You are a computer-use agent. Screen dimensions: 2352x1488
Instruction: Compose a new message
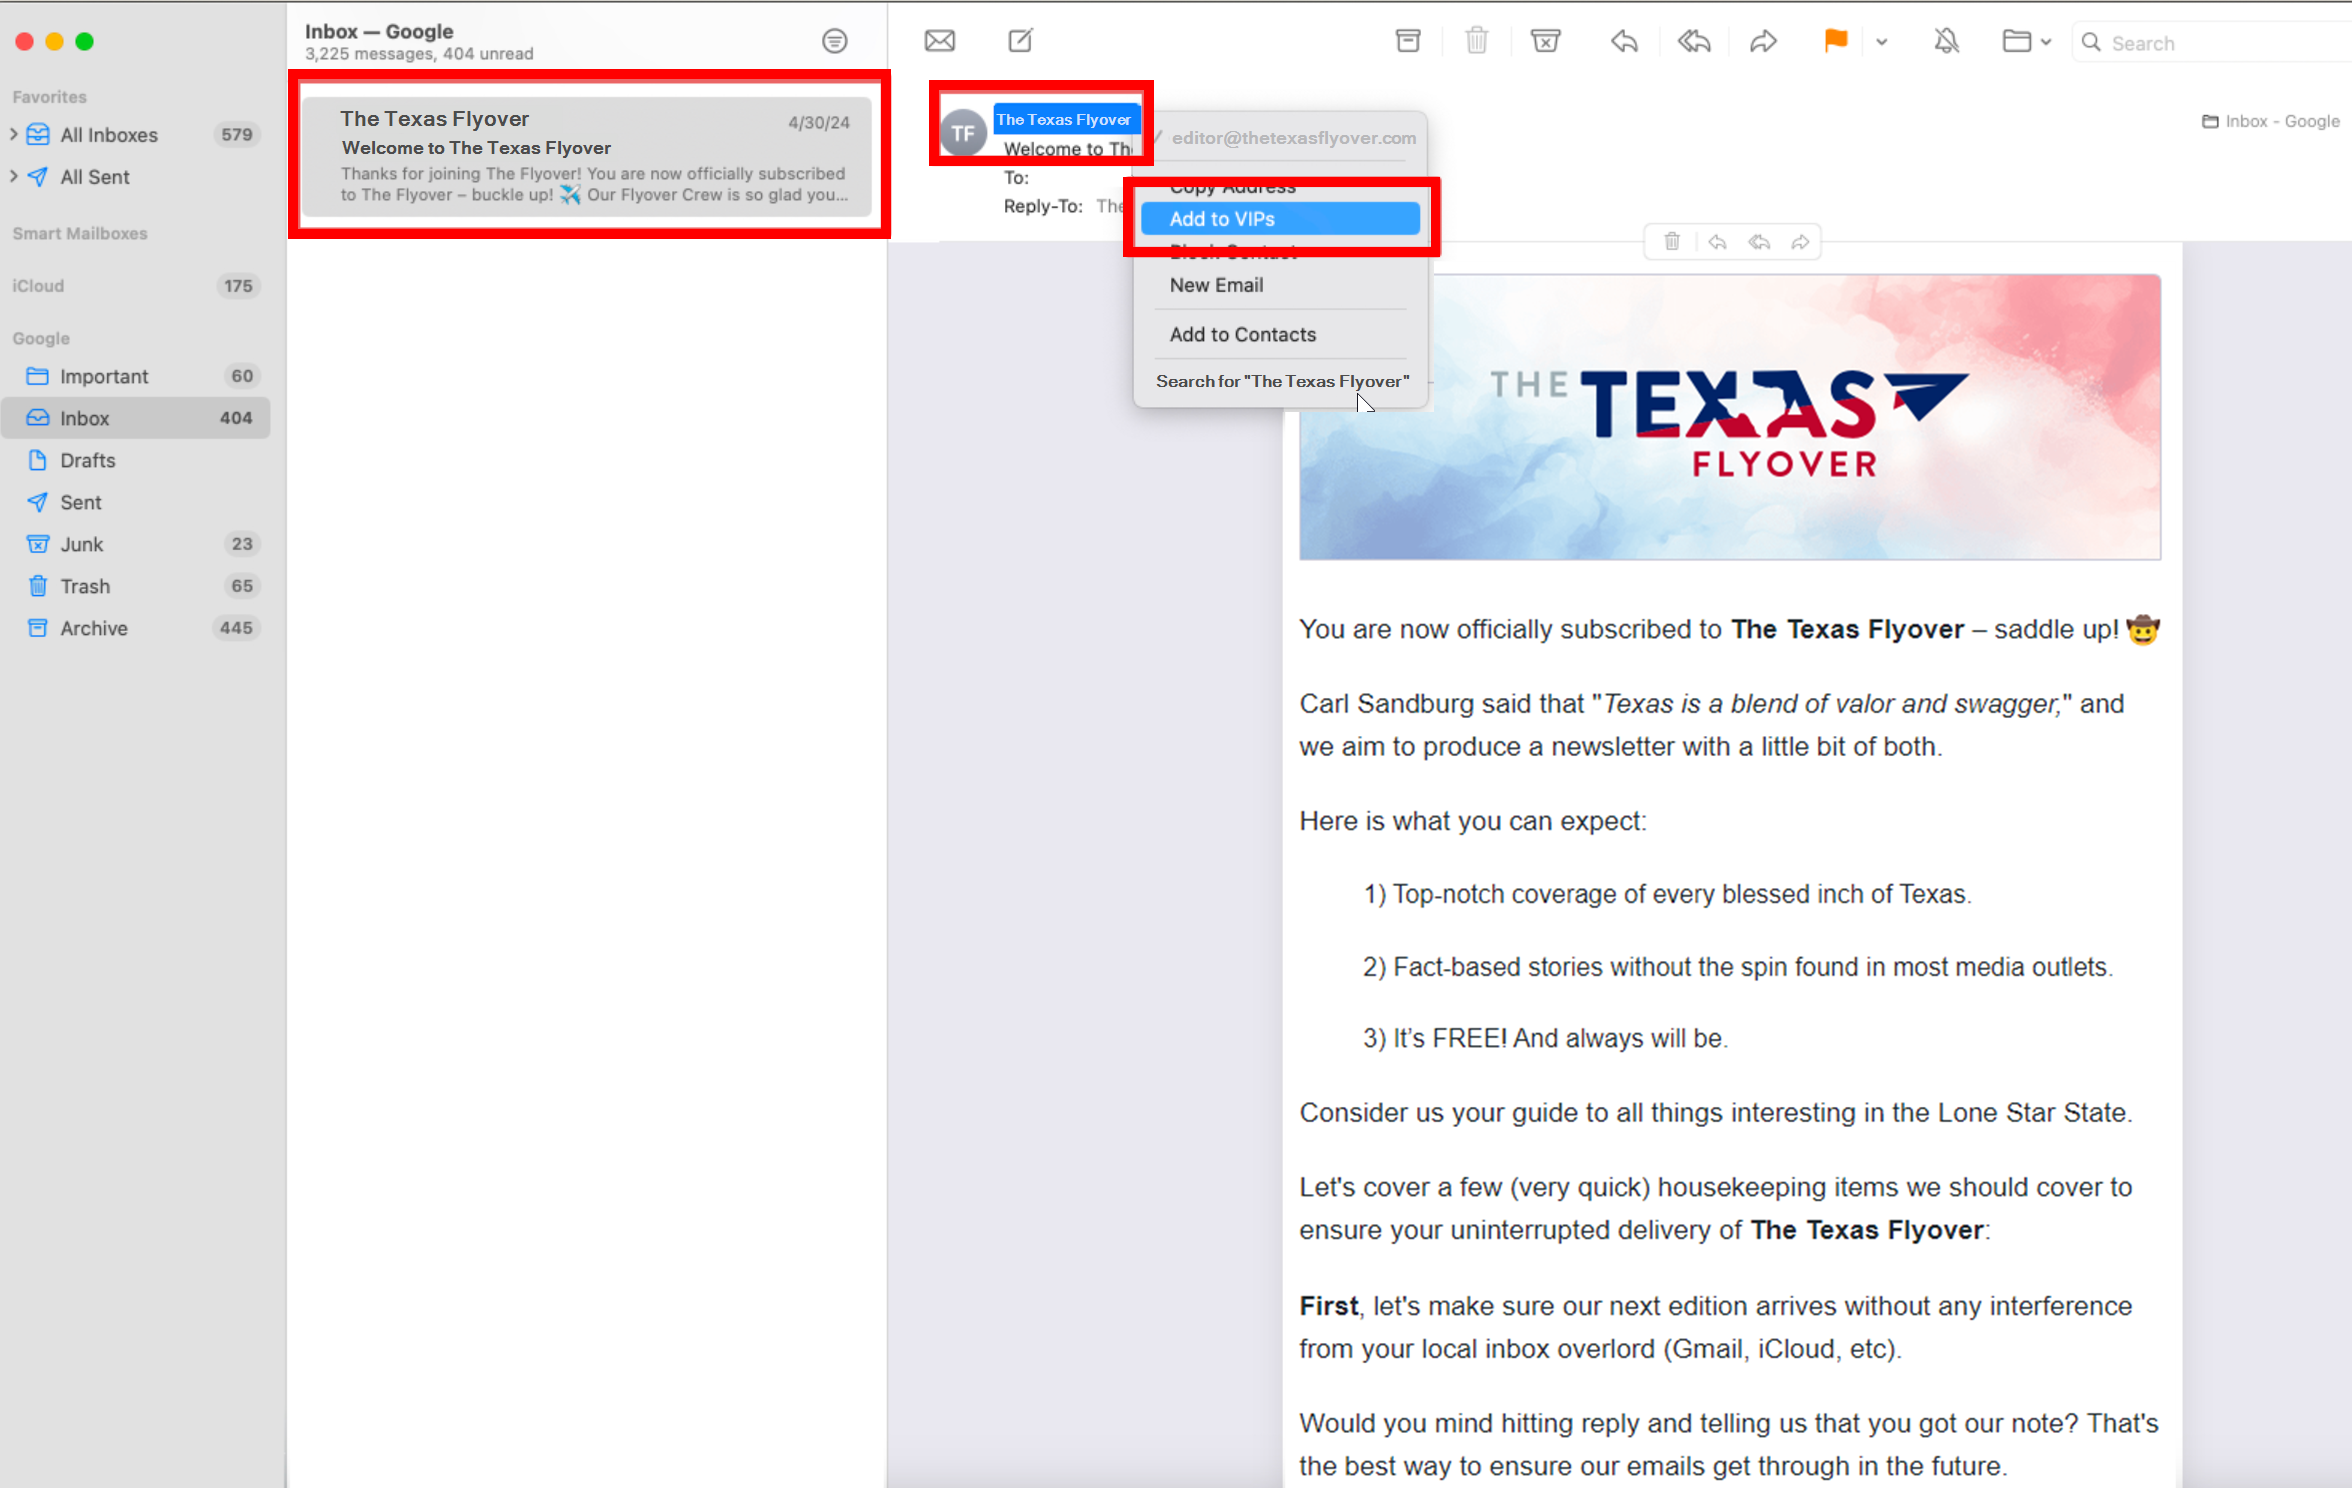click(x=1020, y=41)
